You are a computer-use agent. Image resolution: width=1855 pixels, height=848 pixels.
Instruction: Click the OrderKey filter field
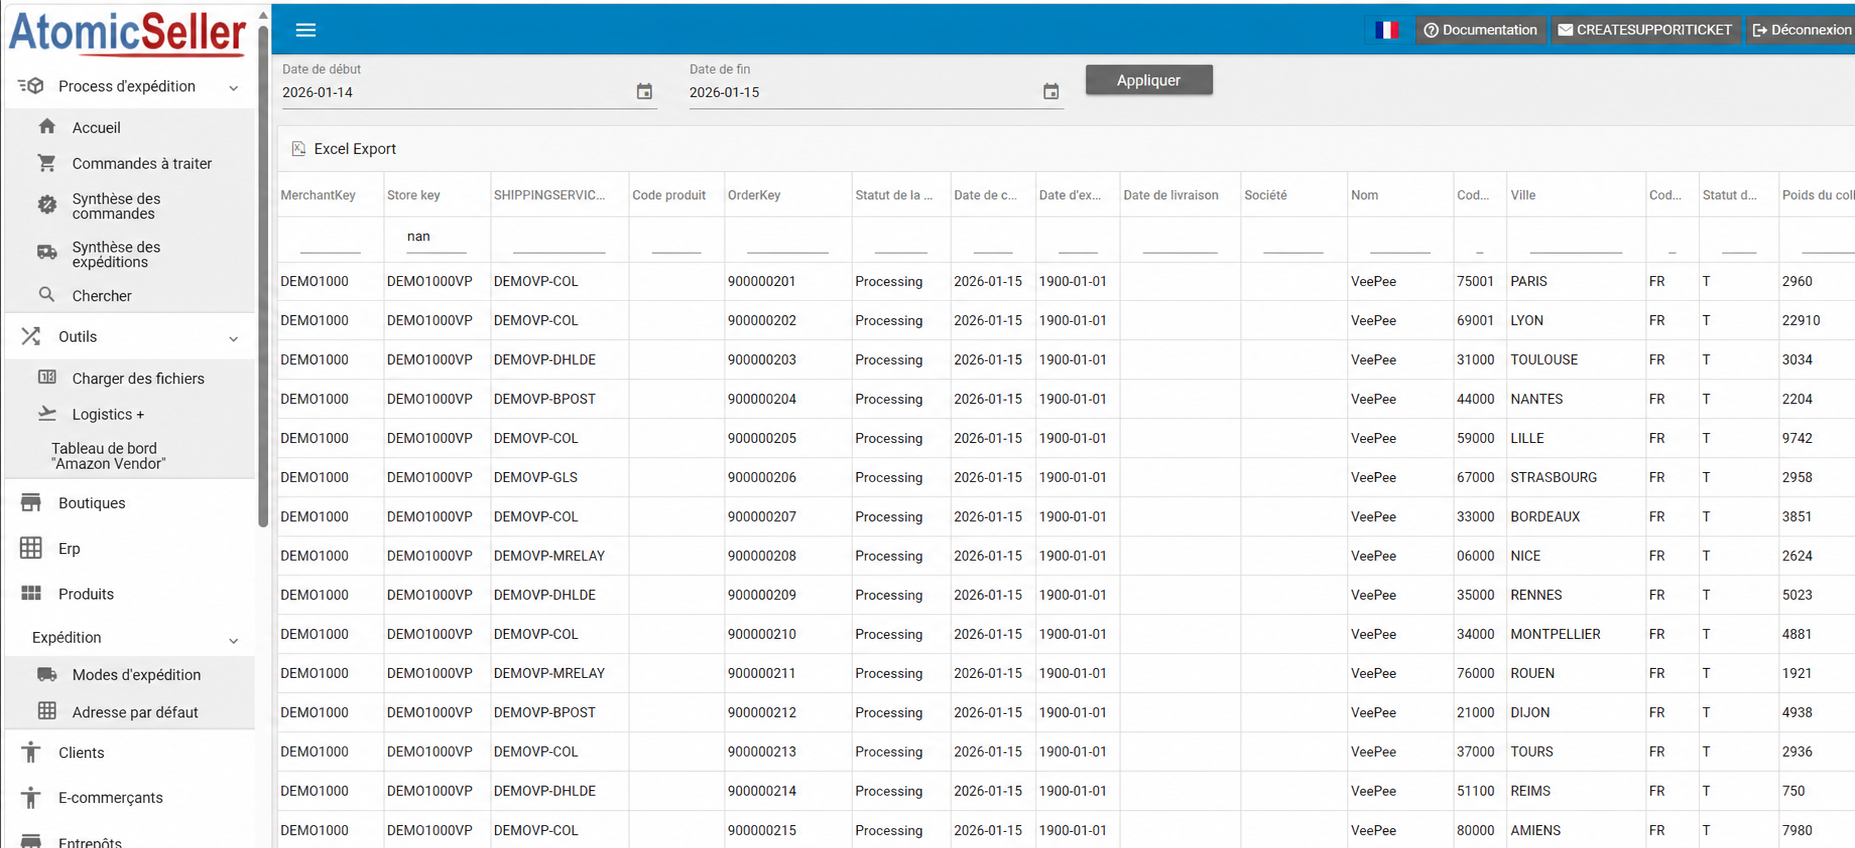point(787,240)
